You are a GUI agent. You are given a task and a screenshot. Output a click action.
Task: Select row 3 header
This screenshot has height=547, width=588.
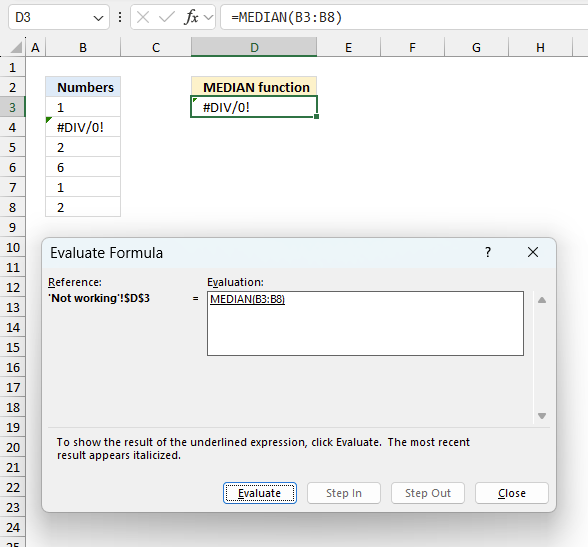pos(12,107)
